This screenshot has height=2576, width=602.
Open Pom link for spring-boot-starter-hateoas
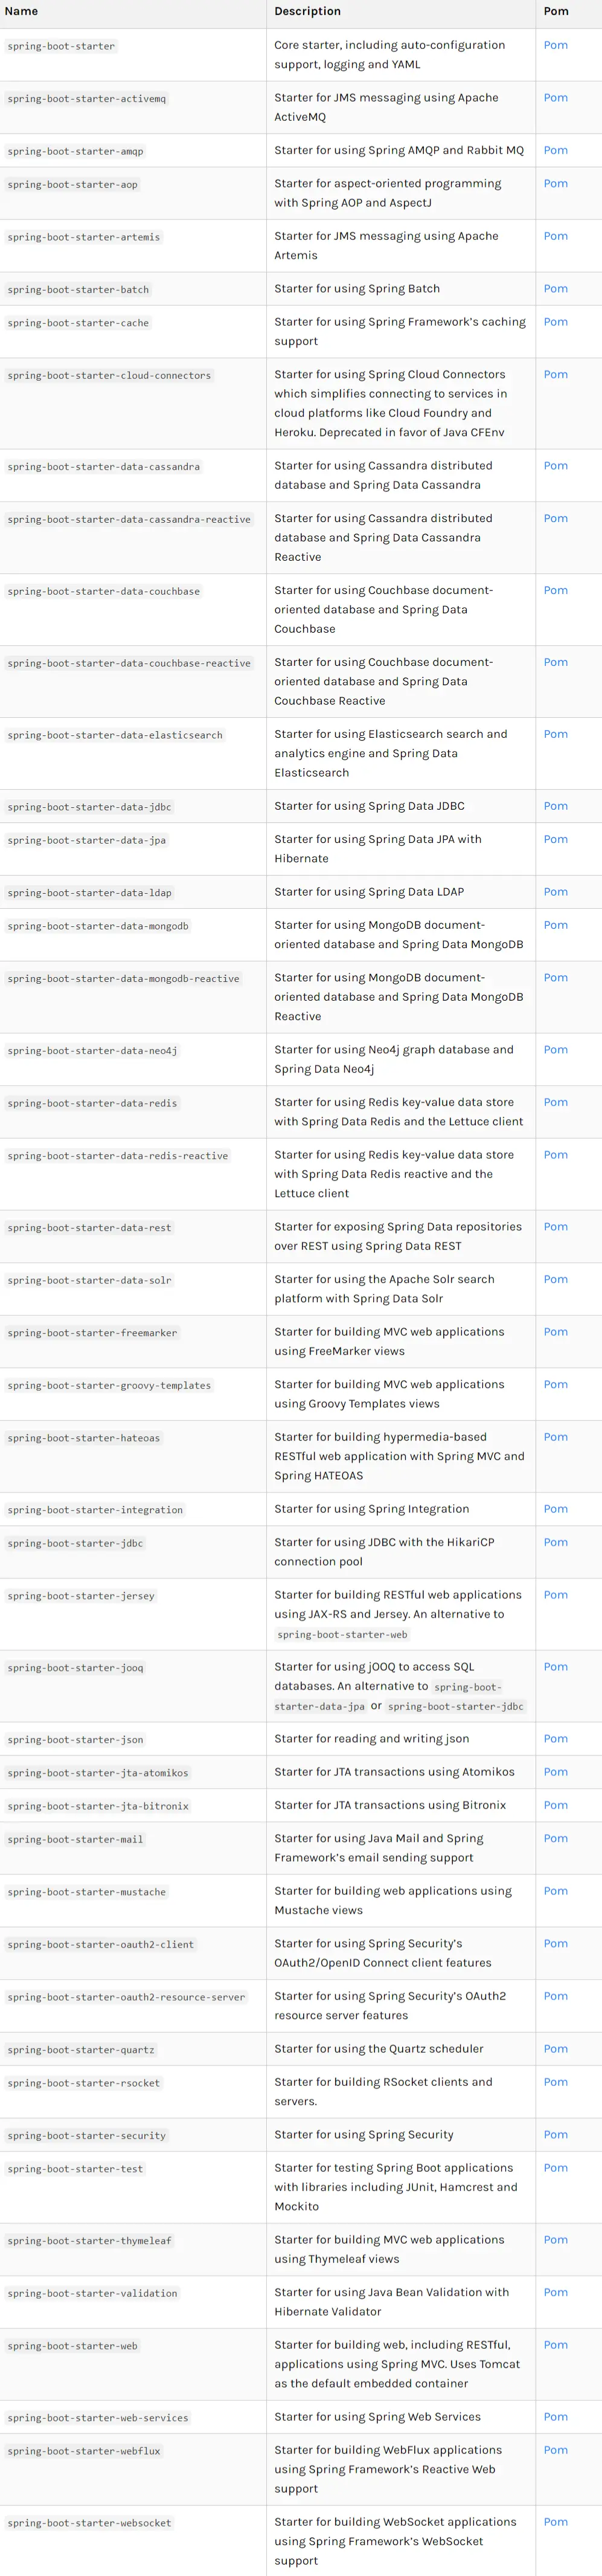[x=555, y=1437]
